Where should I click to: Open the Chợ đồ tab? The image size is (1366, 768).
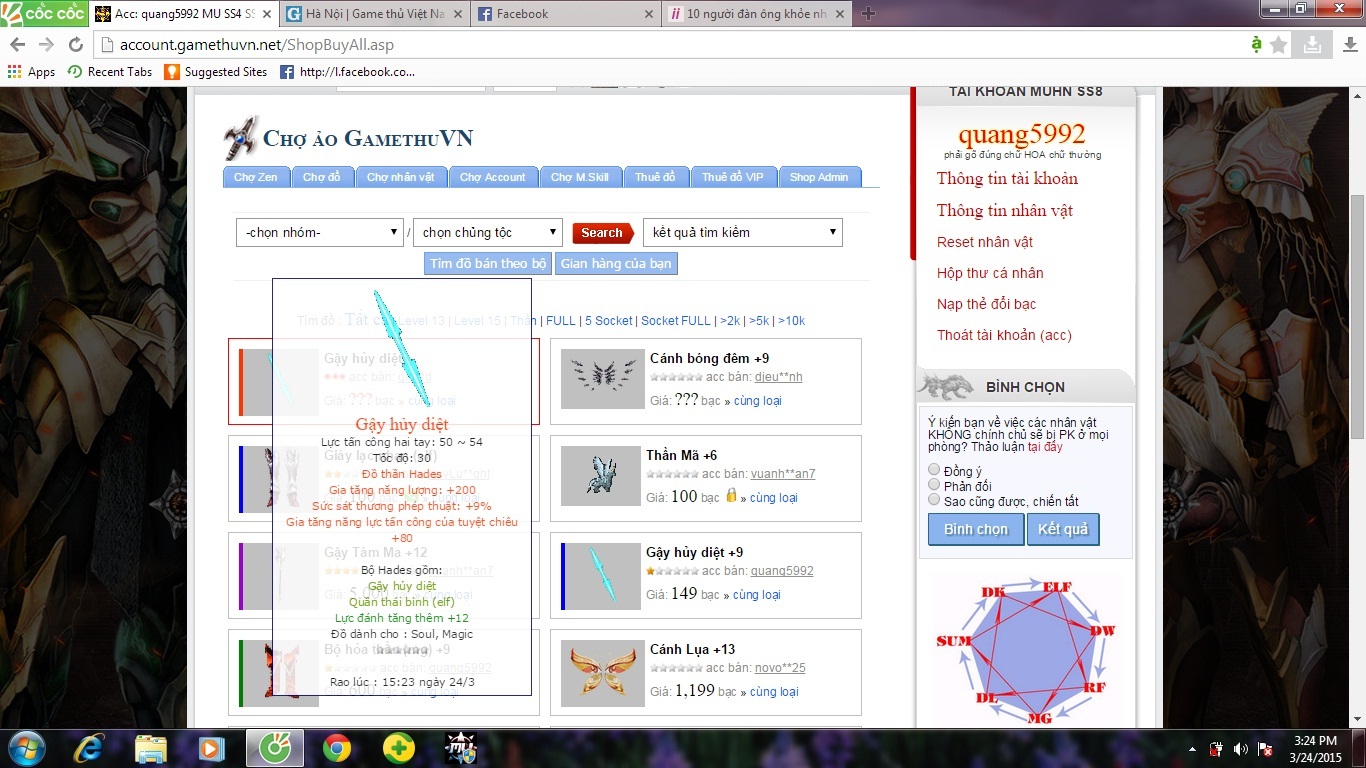(322, 177)
